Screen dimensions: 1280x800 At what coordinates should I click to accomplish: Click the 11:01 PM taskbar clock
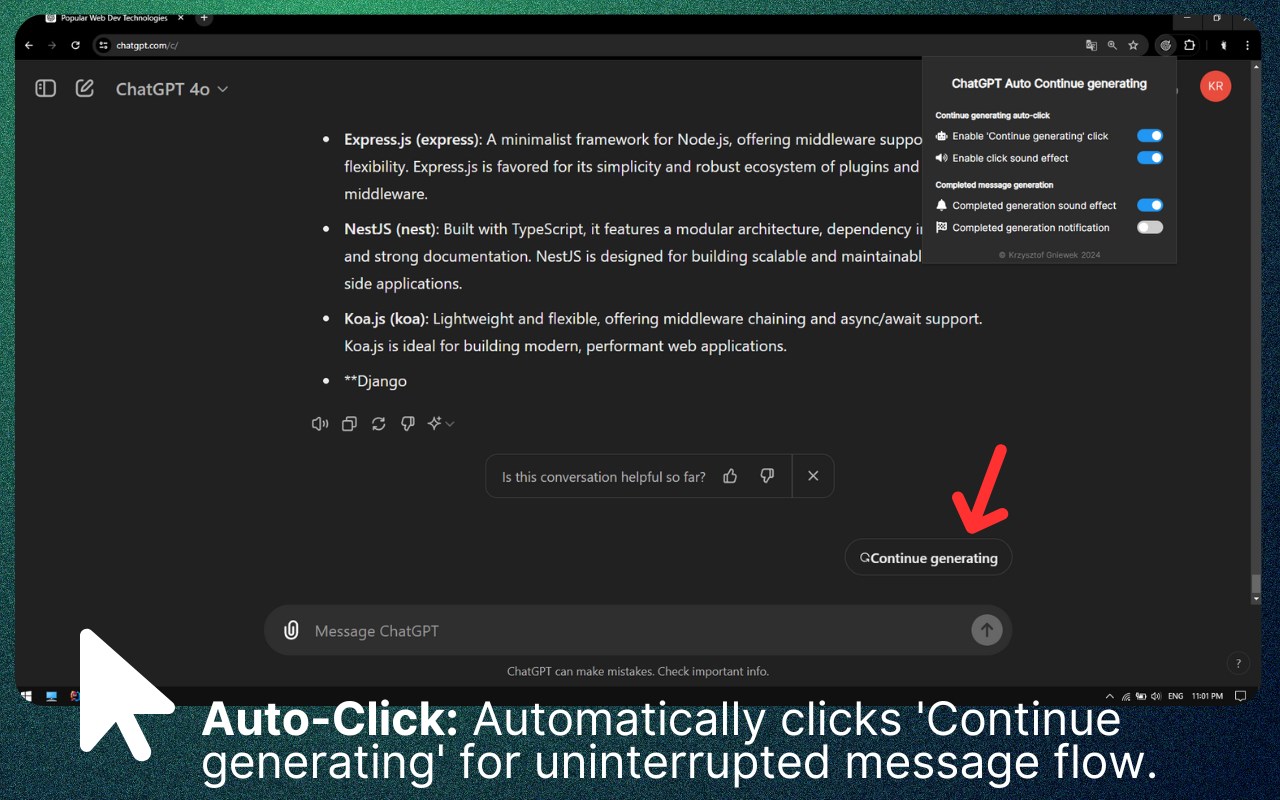pyautogui.click(x=1207, y=696)
